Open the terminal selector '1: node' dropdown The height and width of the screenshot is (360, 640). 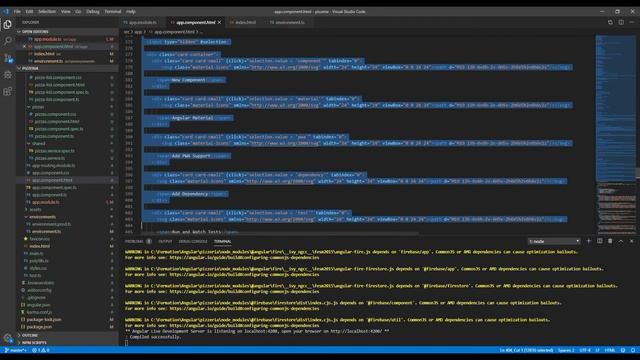click(x=554, y=241)
